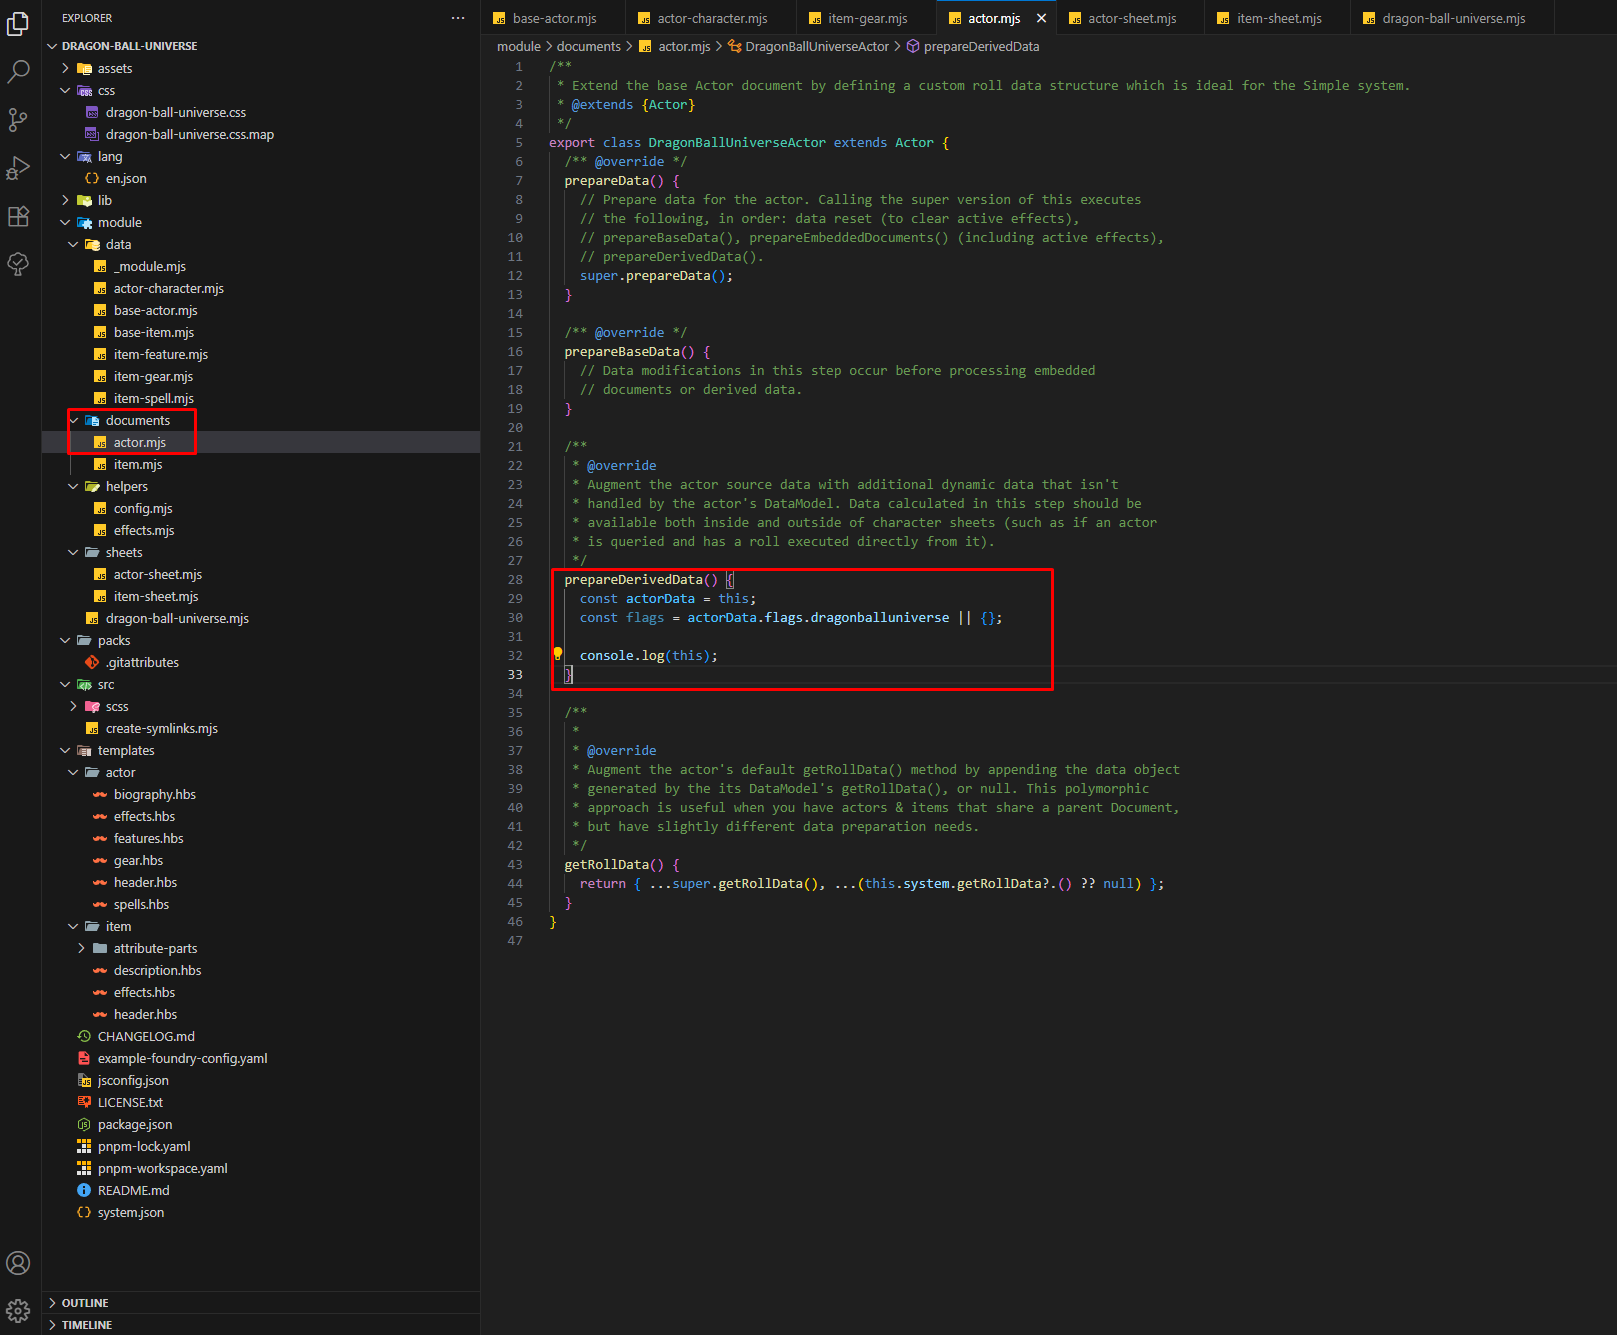
Task: Open Explorer more actions ellipsis
Action: (x=458, y=18)
